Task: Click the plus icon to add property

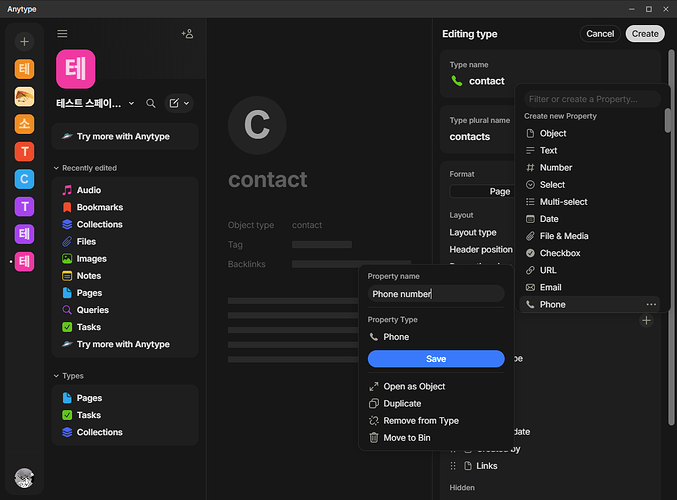Action: pyautogui.click(x=646, y=320)
